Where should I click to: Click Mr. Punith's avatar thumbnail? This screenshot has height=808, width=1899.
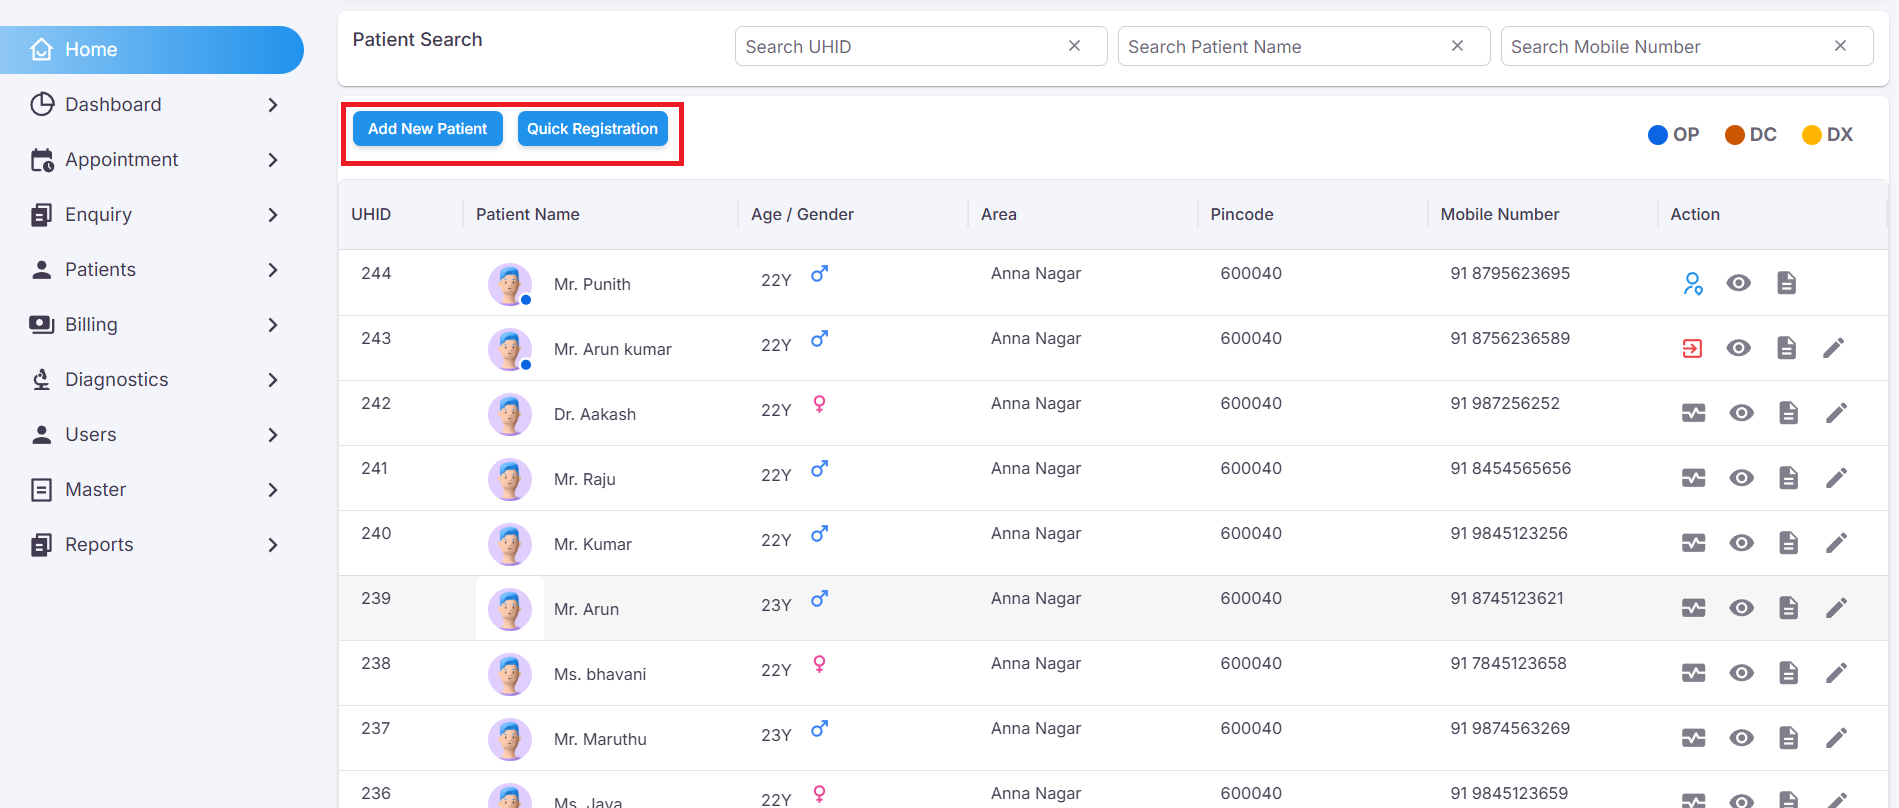click(x=509, y=284)
